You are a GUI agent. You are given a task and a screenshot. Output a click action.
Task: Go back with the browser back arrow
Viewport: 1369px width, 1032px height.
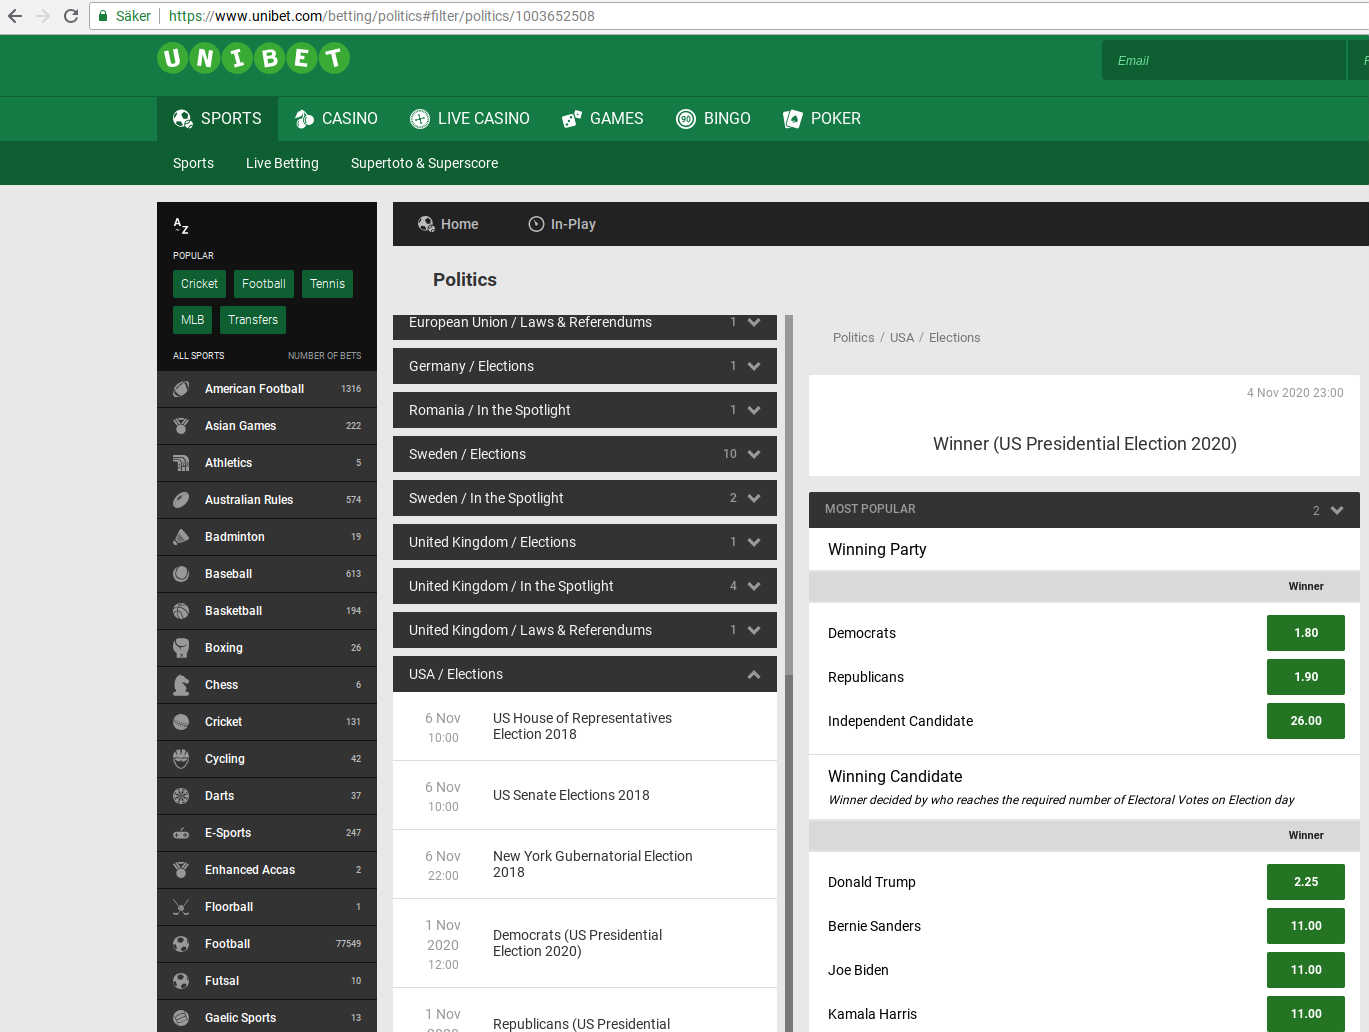[14, 16]
